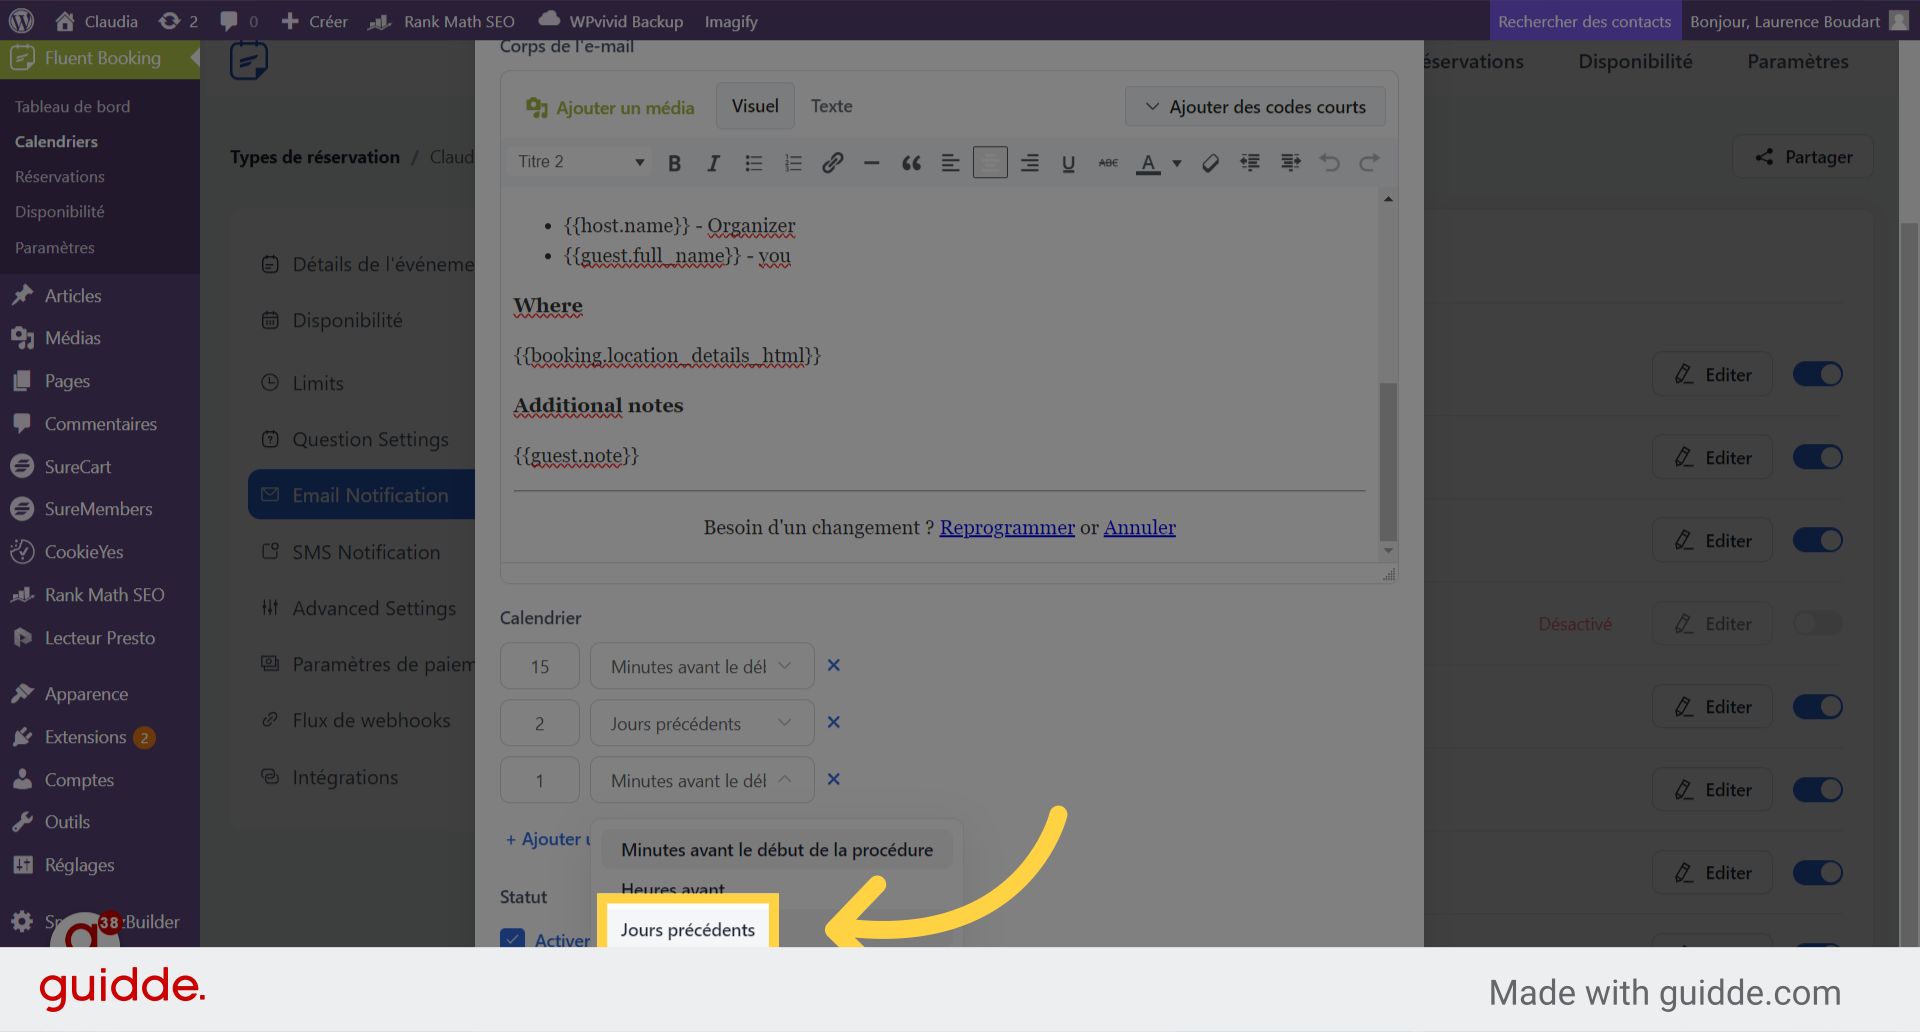
Task: Open Disponibilité tab in top navigation
Action: coord(1635,62)
